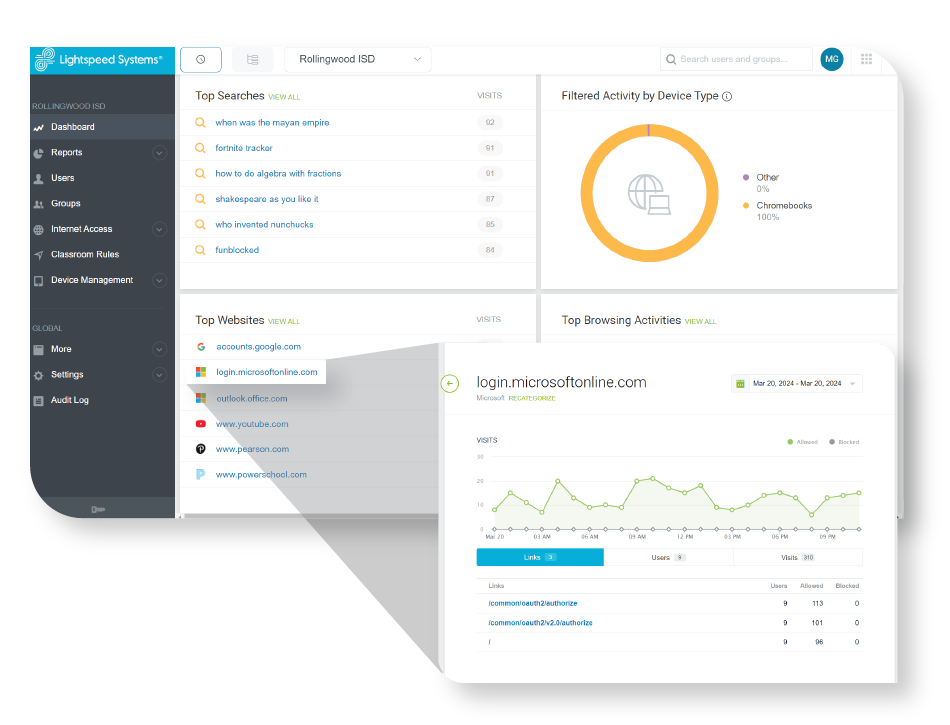Open the www.youtube.com website entry
The width and height of the screenshot is (950, 725).
252,424
